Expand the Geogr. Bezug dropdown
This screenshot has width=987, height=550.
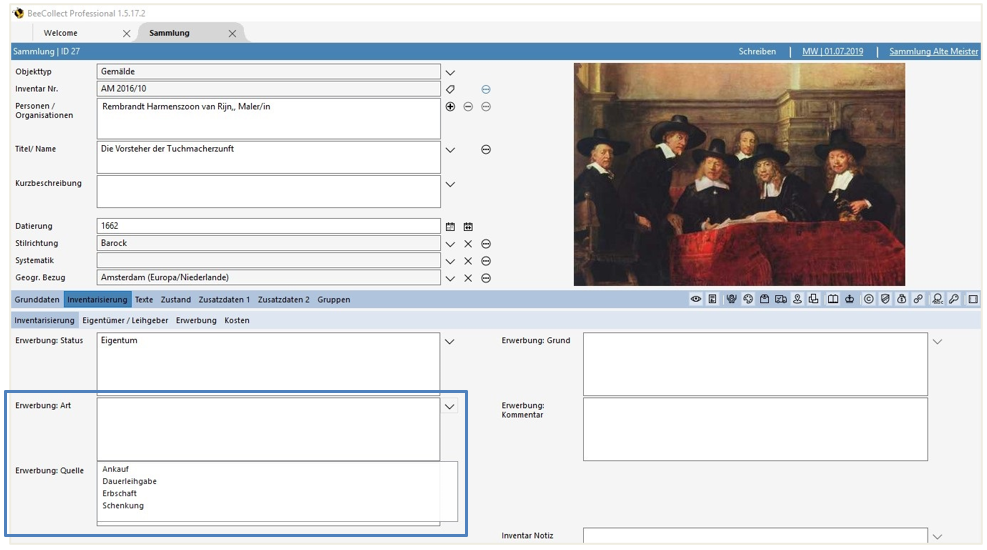tap(450, 278)
